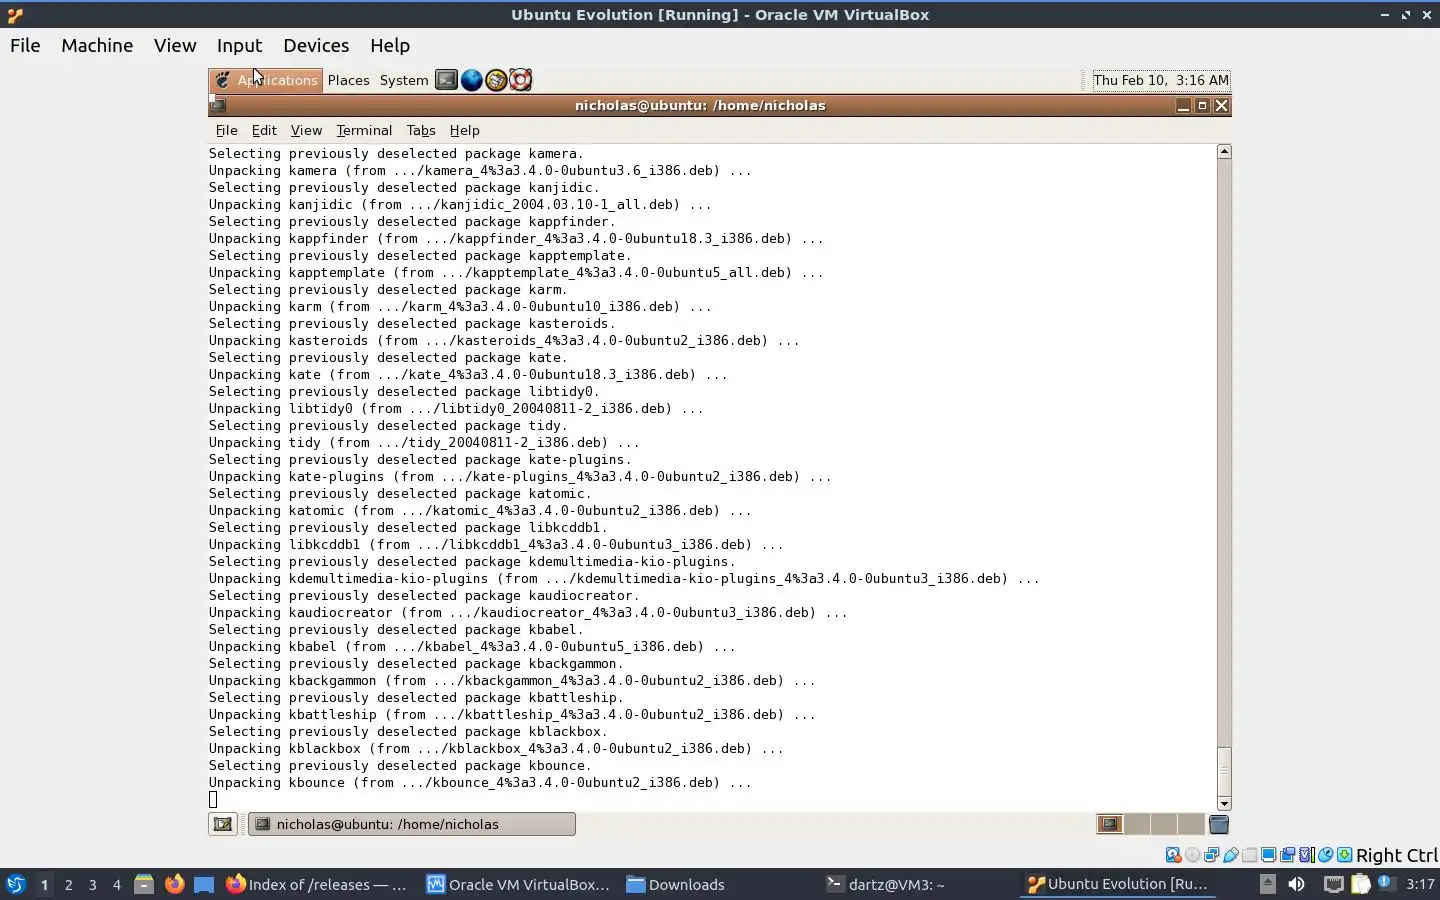Click the VirtualBox CPU virtualization indicator

click(1306, 855)
